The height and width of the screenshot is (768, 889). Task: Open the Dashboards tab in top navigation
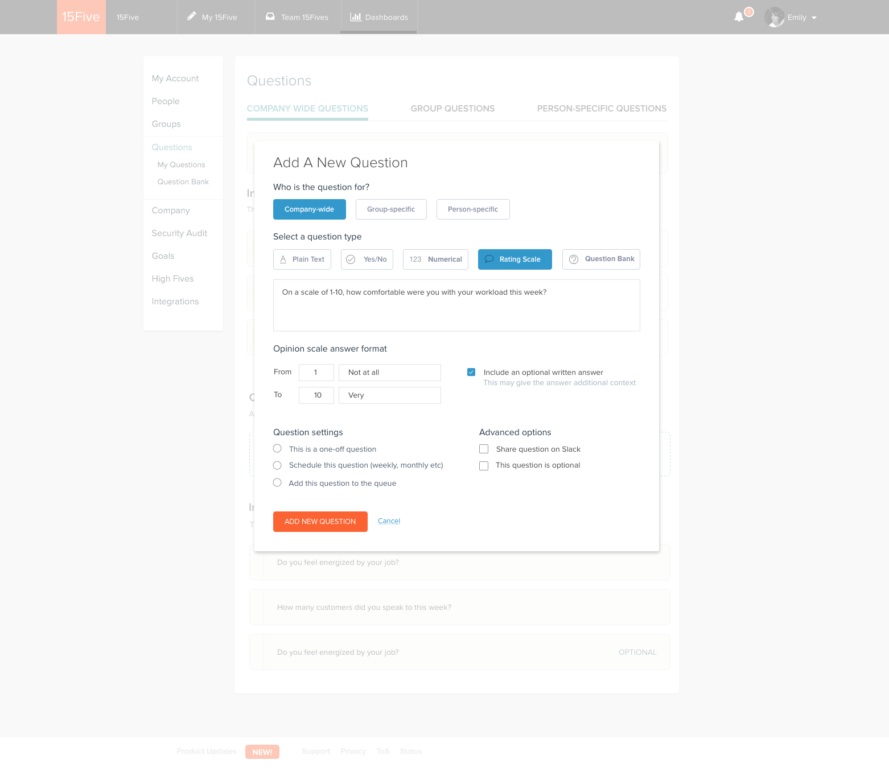tap(378, 17)
